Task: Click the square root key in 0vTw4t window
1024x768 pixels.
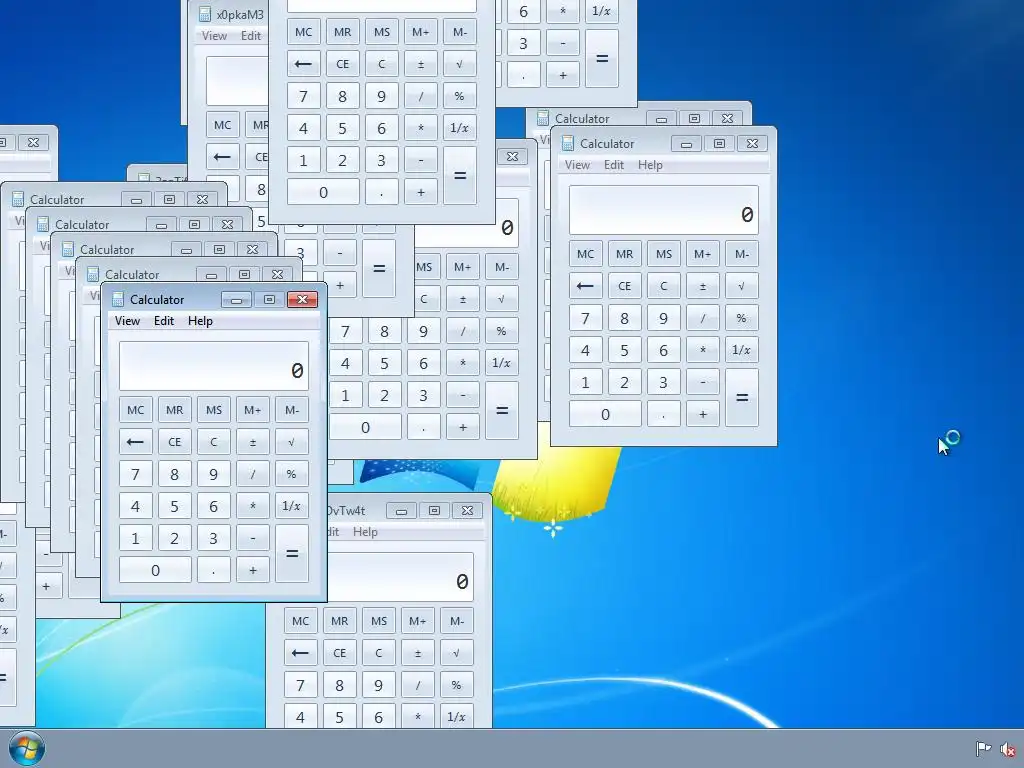Action: pos(456,653)
